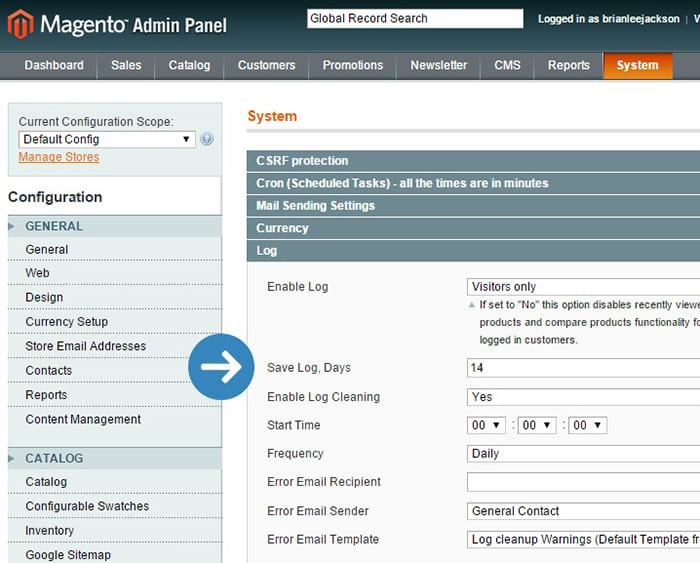This screenshot has height=563, width=700.
Task: Select Design in configuration sidebar
Action: click(115, 297)
